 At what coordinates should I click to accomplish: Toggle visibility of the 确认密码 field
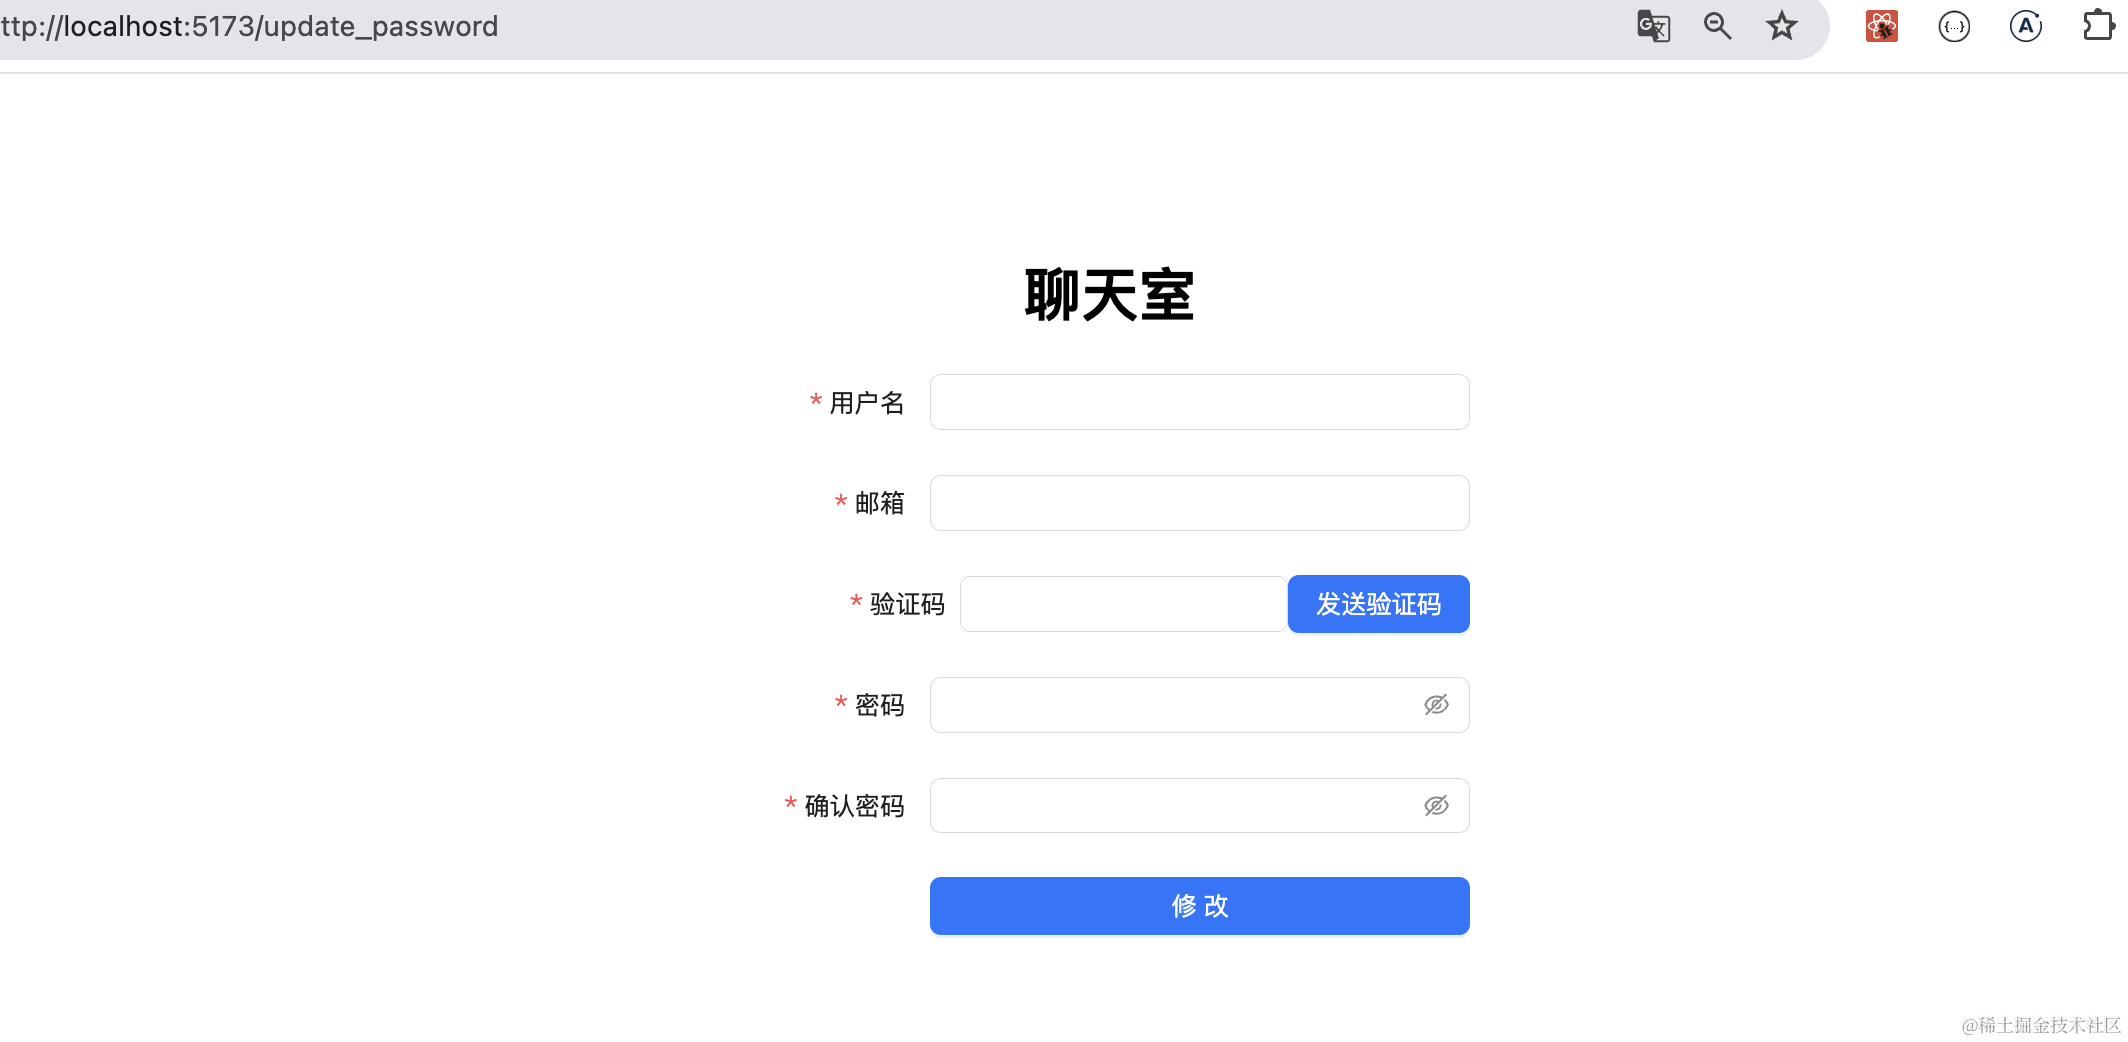point(1436,806)
